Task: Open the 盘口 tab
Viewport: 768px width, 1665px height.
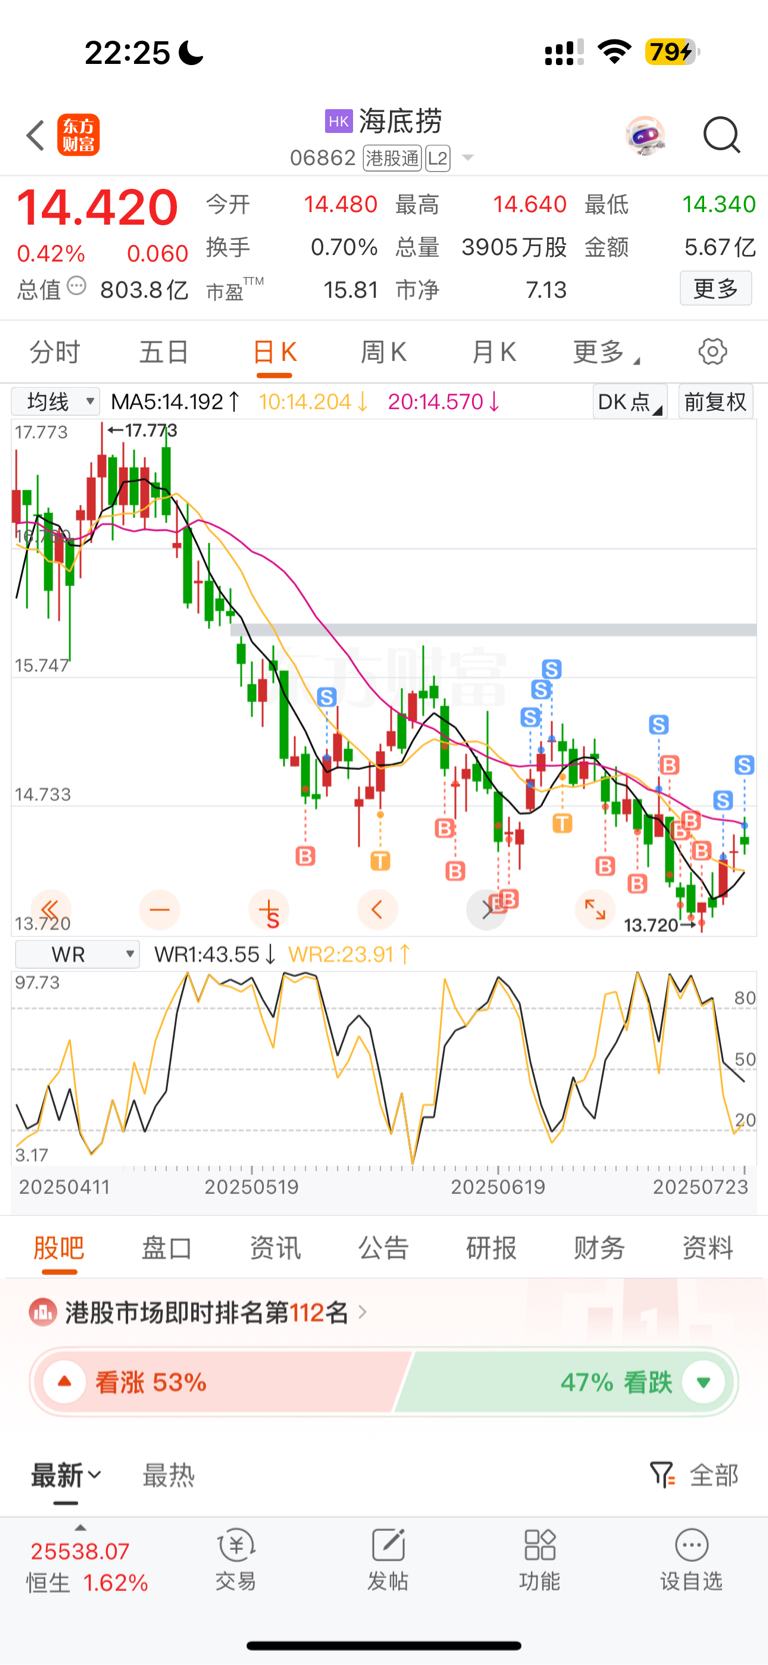Action: [167, 1248]
